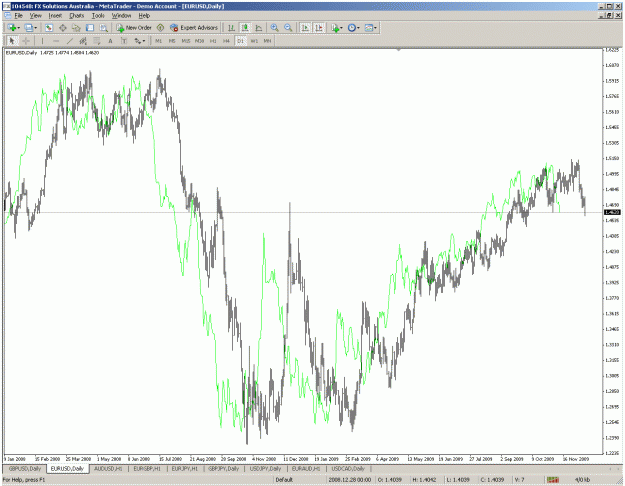Click the Periods clock icon
This screenshot has height=486, width=625.
352,28
